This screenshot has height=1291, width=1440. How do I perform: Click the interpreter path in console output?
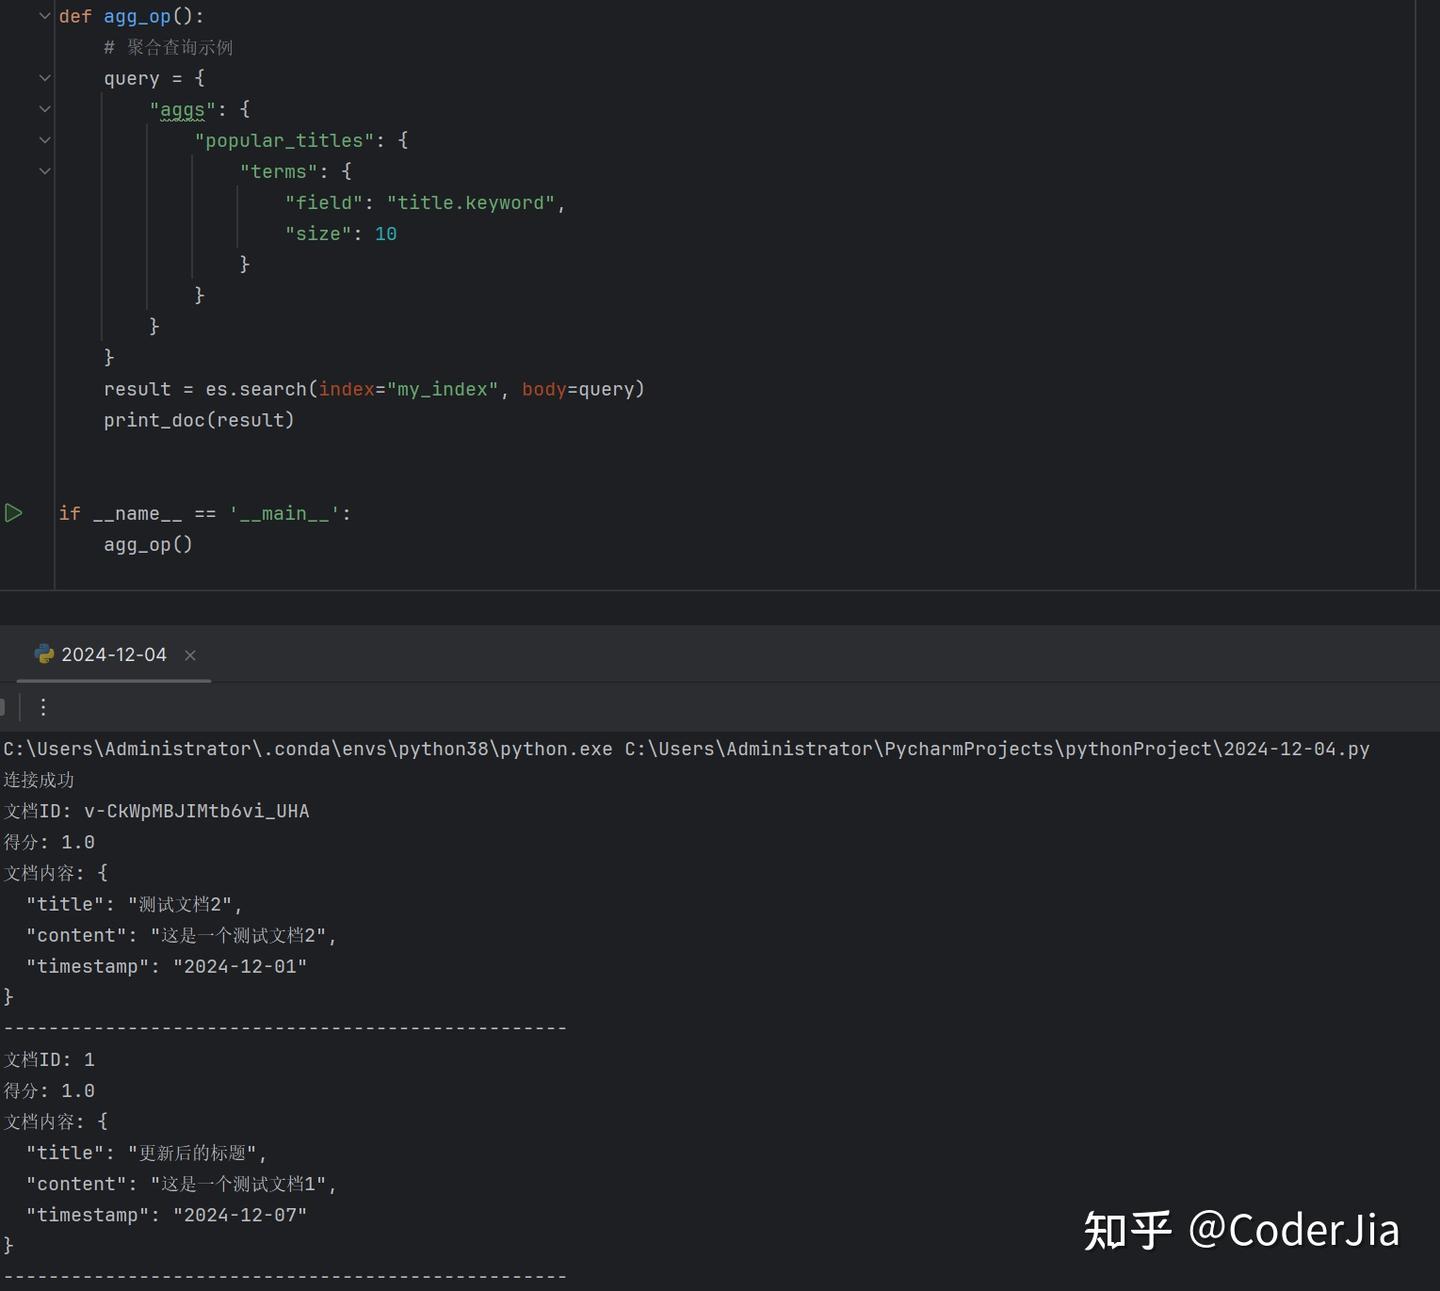click(300, 748)
